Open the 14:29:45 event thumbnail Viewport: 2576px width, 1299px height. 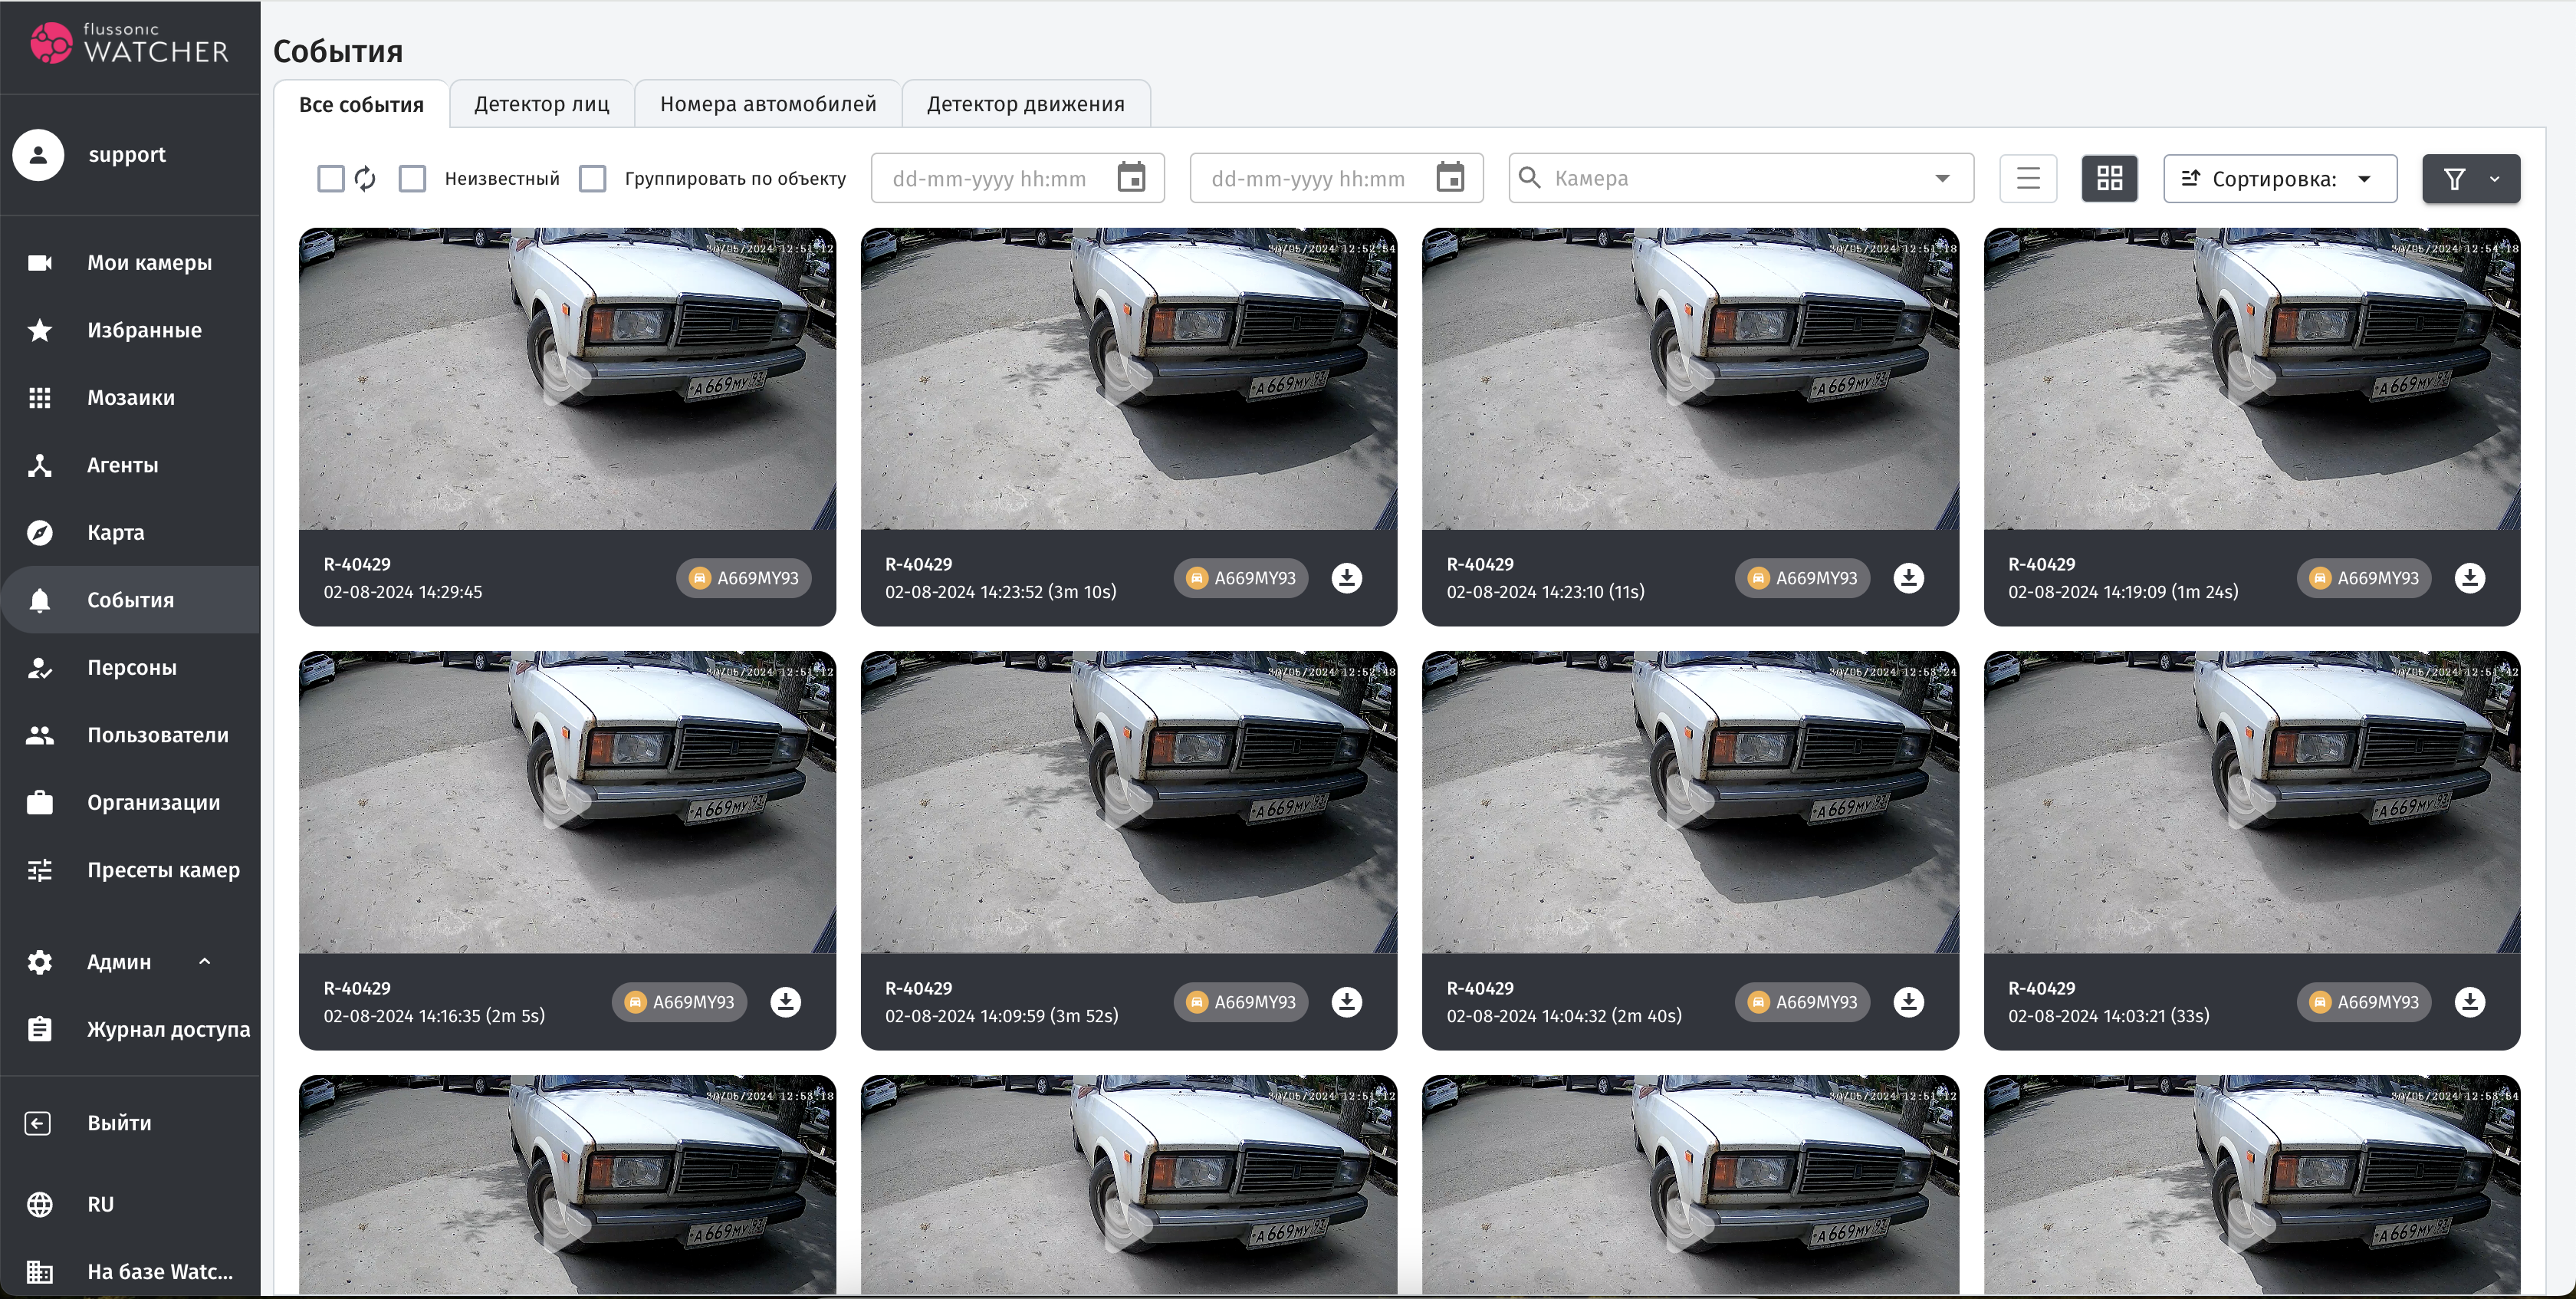pyautogui.click(x=567, y=378)
